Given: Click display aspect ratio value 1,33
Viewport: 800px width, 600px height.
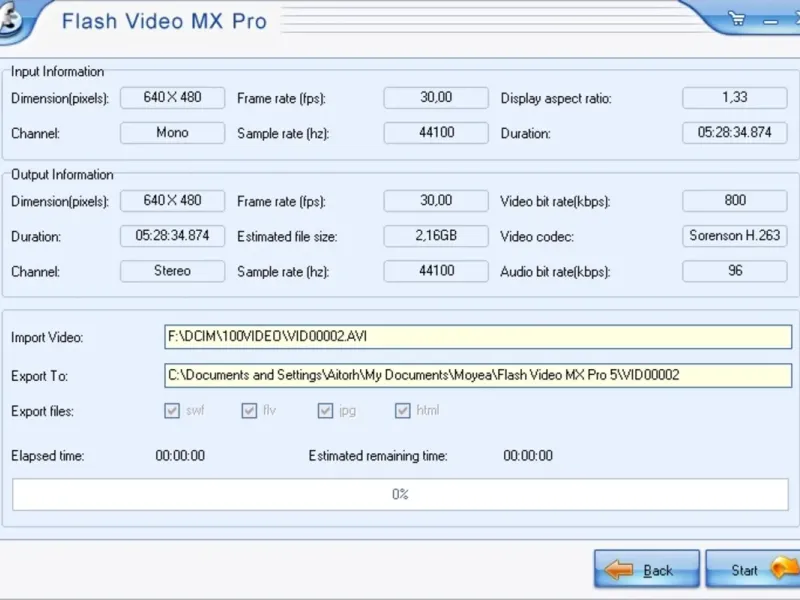Looking at the screenshot, I should 735,97.
